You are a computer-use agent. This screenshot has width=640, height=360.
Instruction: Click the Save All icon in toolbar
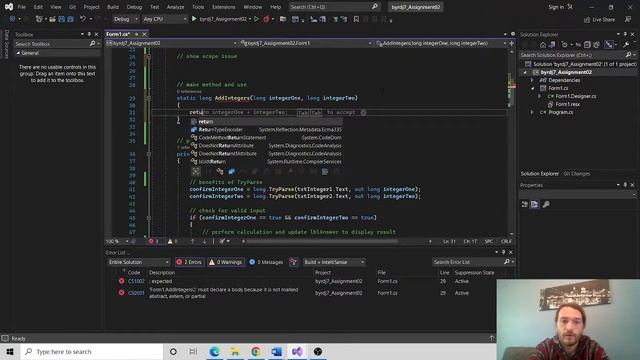coord(70,19)
